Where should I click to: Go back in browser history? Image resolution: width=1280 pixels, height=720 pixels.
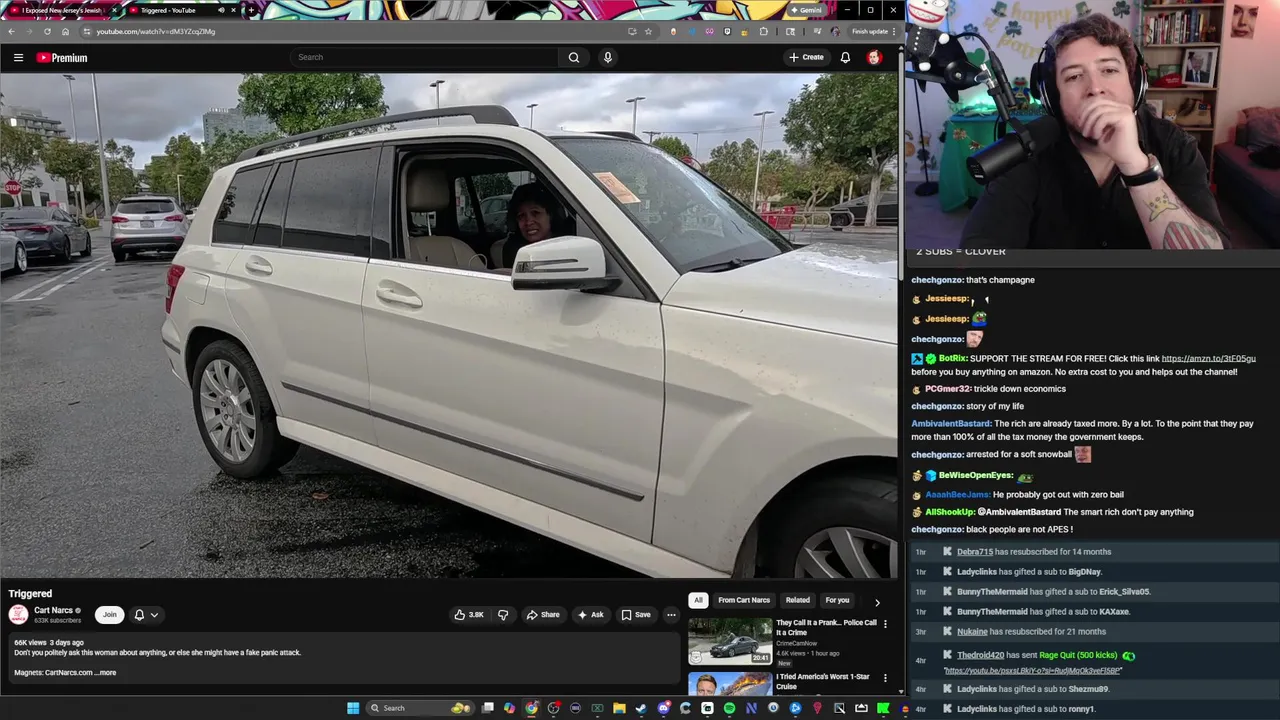(11, 31)
